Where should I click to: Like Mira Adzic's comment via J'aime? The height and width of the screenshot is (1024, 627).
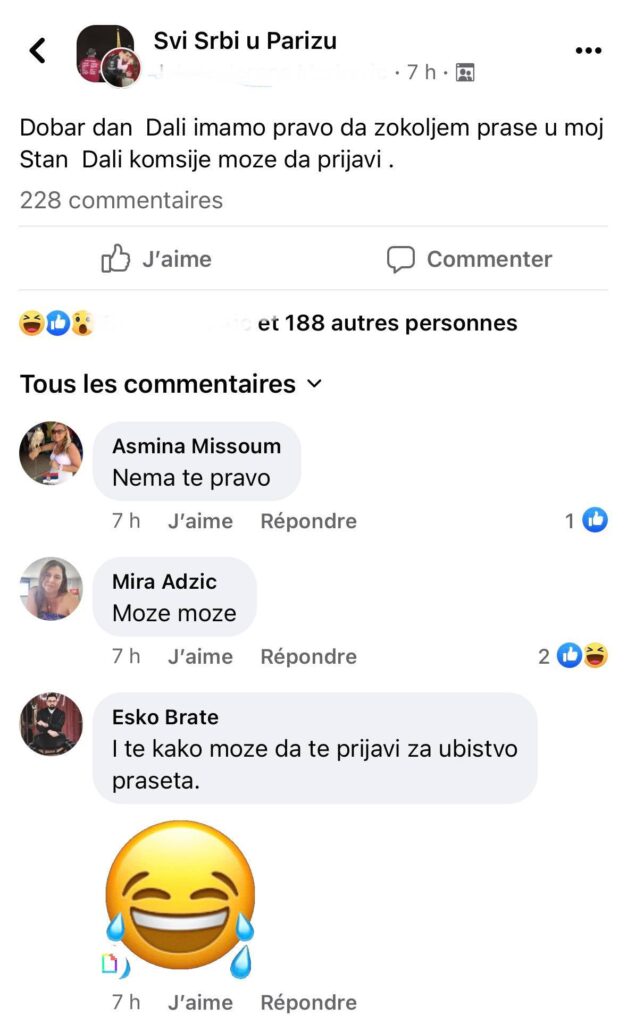200,657
